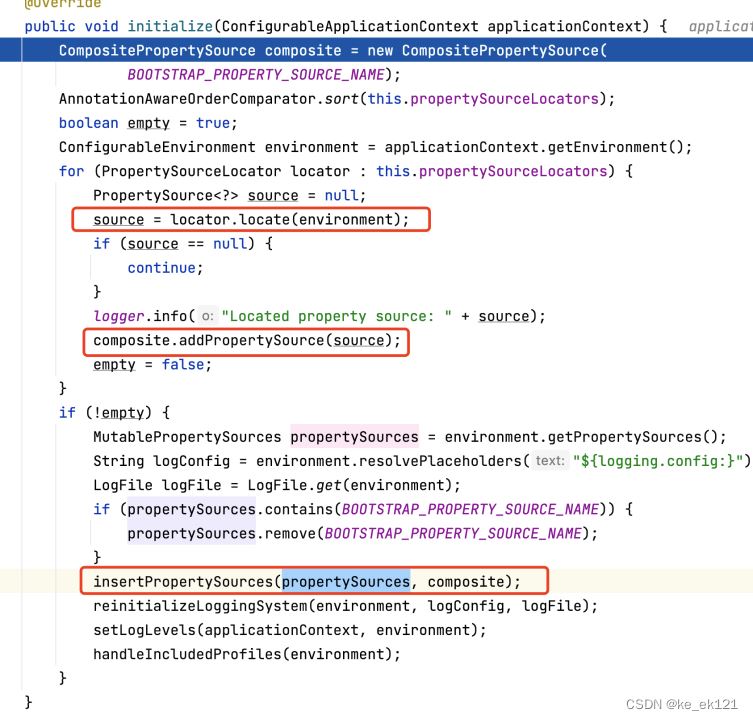Image resolution: width=753 pixels, height=720 pixels.
Task: Click the selected propertySources argument
Action: (346, 582)
